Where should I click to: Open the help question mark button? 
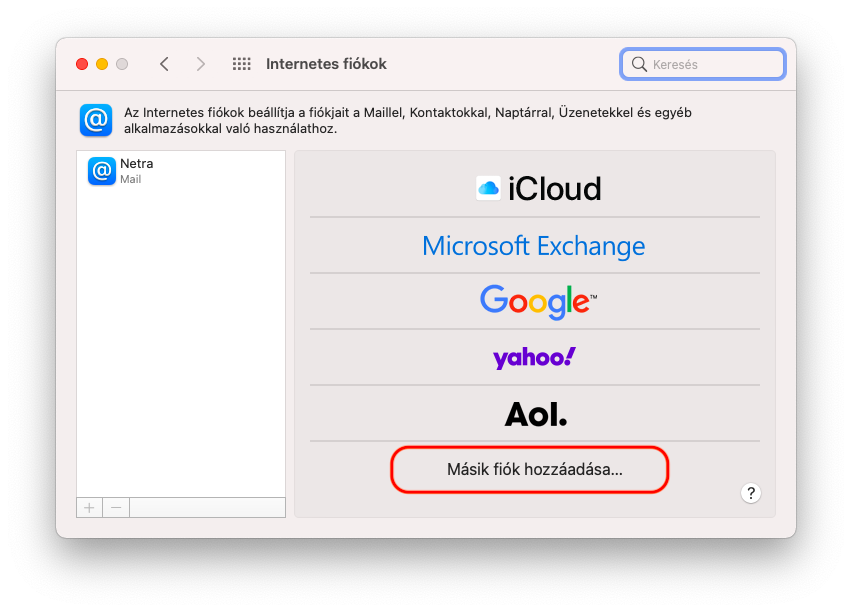click(x=750, y=493)
